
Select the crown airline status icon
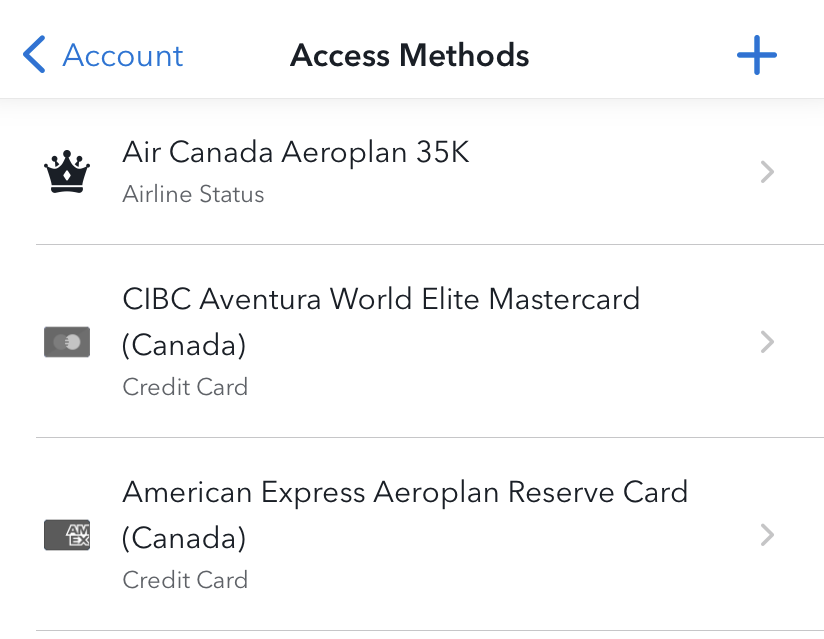pyautogui.click(x=66, y=170)
